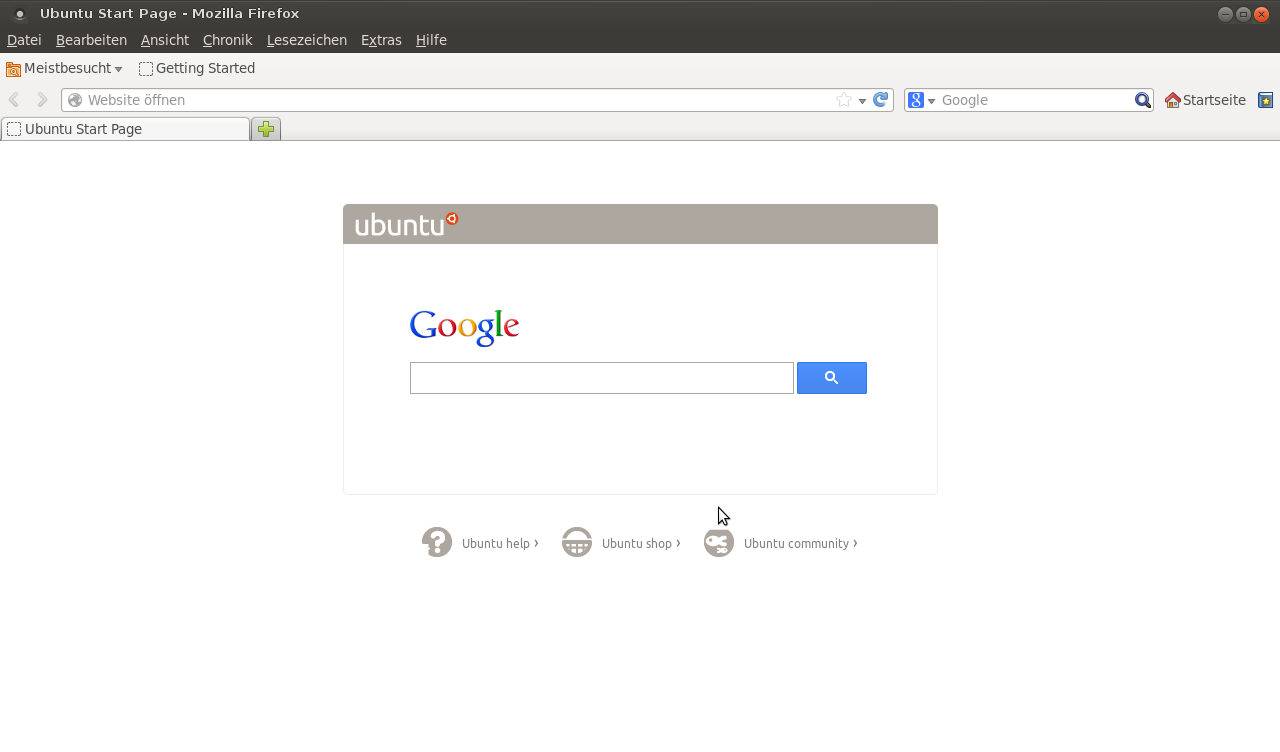
Task: Select the Ubuntu Start Page tab
Action: point(126,129)
